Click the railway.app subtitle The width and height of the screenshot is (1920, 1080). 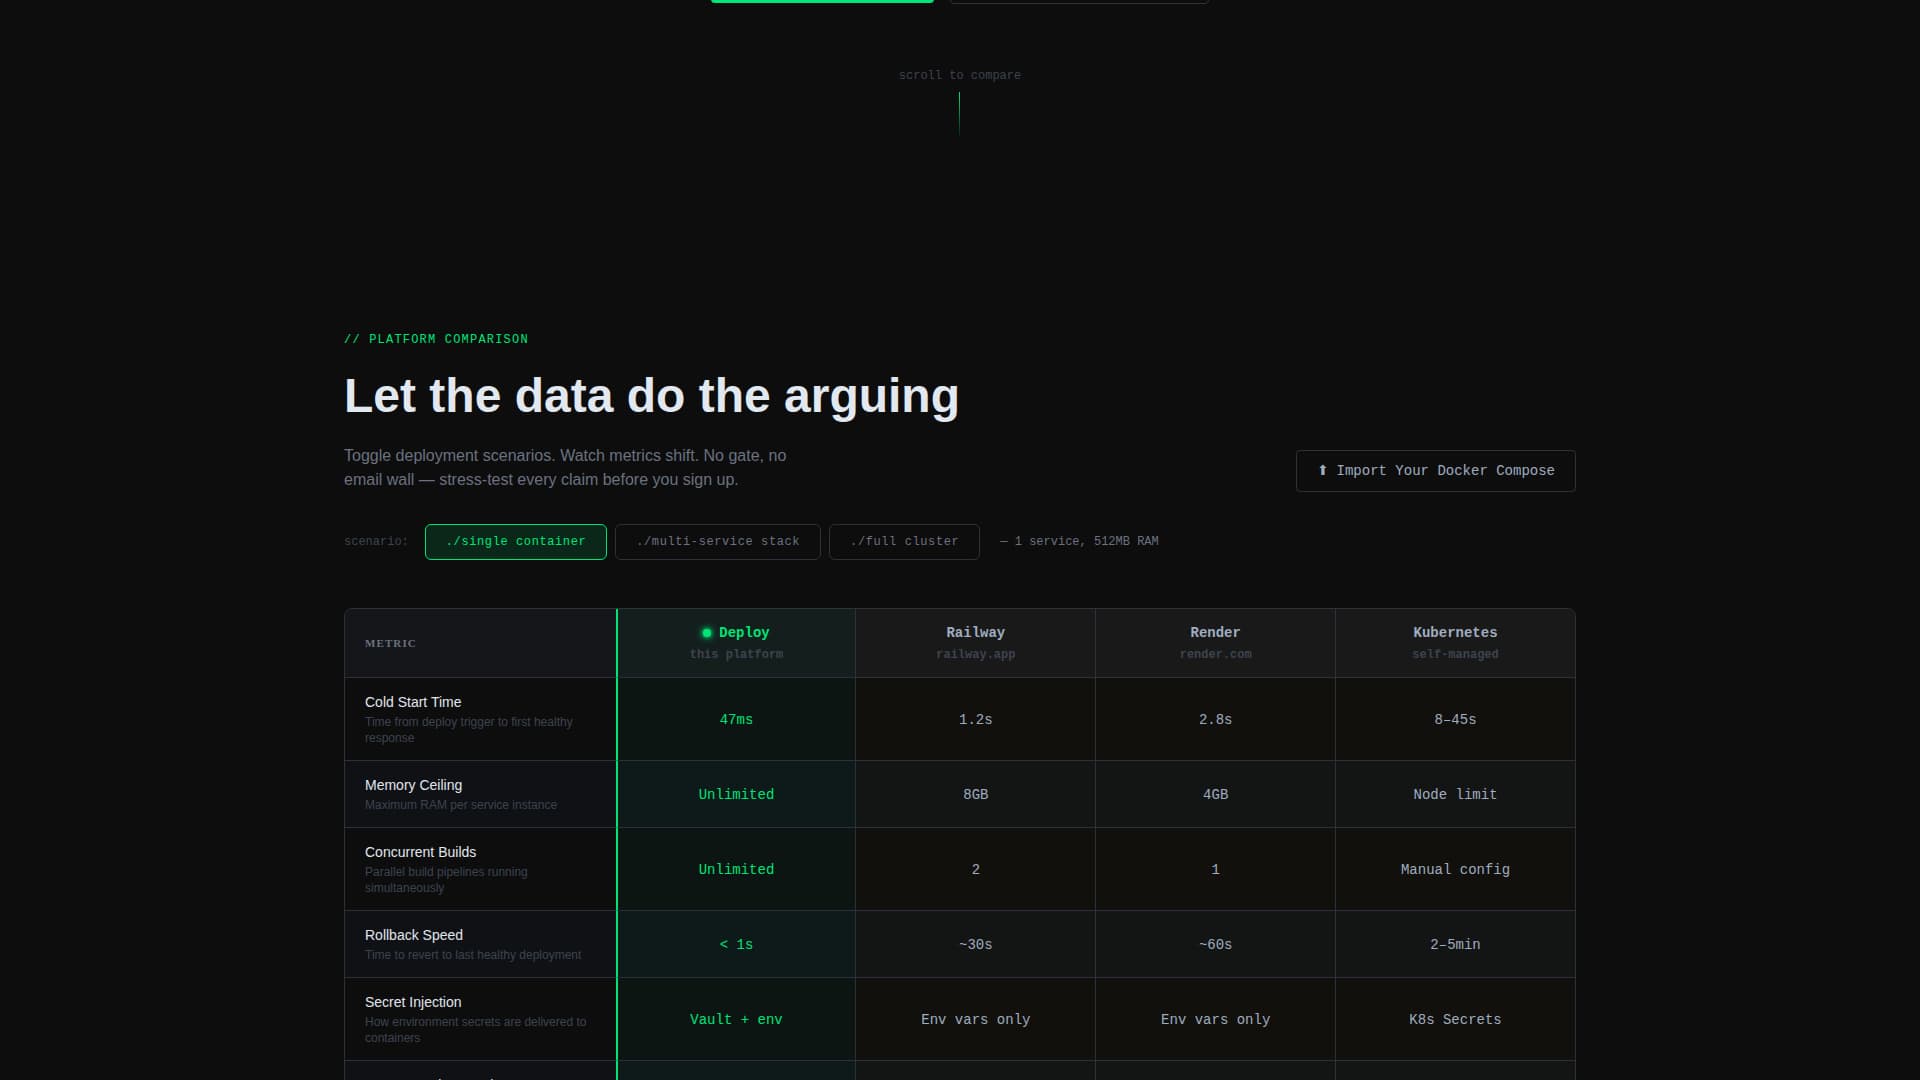coord(975,655)
